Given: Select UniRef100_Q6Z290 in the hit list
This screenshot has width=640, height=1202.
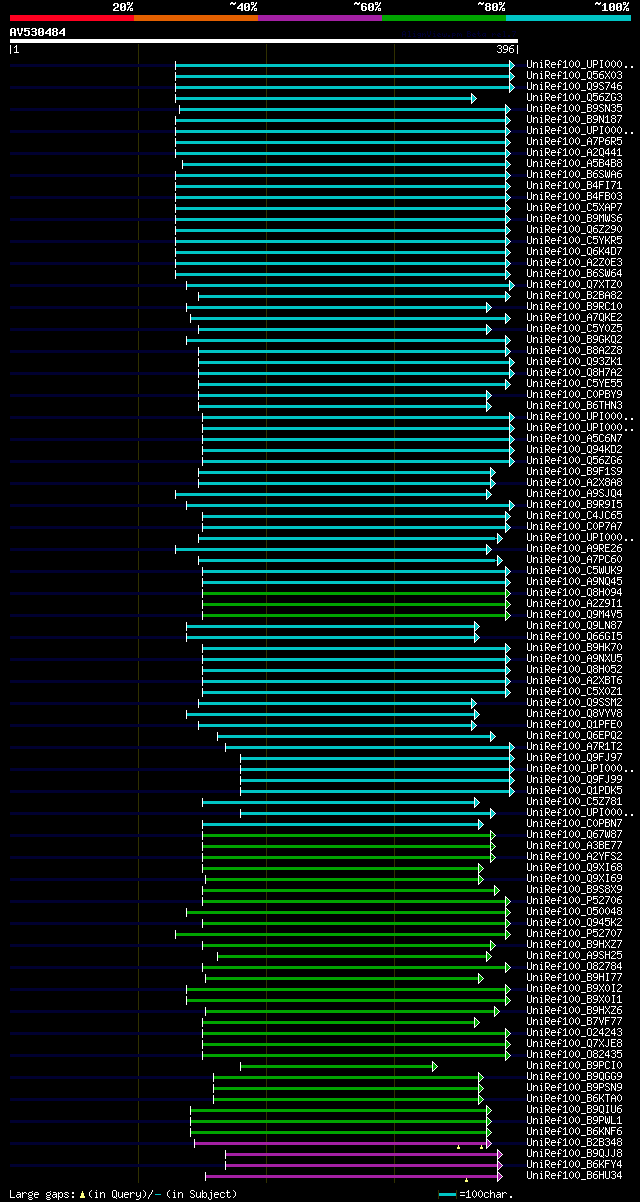Looking at the screenshot, I should click(574, 229).
